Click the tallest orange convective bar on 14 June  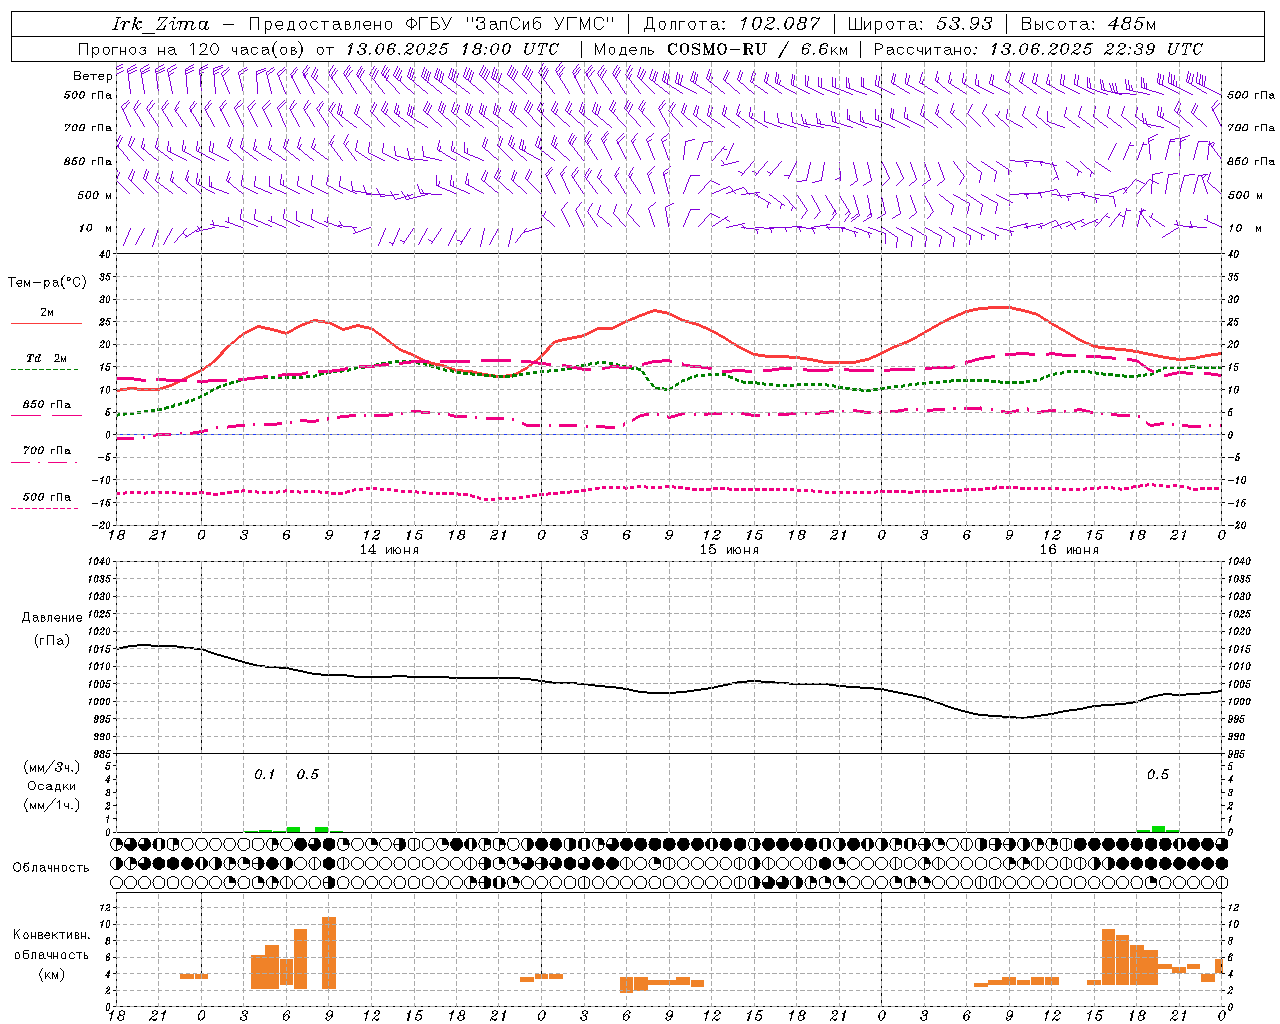click(x=329, y=953)
